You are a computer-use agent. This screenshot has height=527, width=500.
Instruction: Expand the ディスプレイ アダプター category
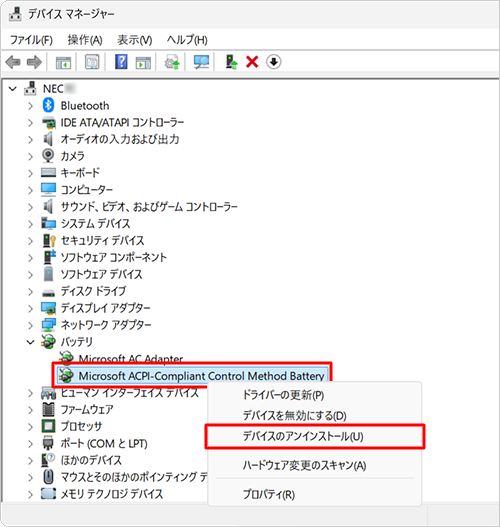pos(31,308)
